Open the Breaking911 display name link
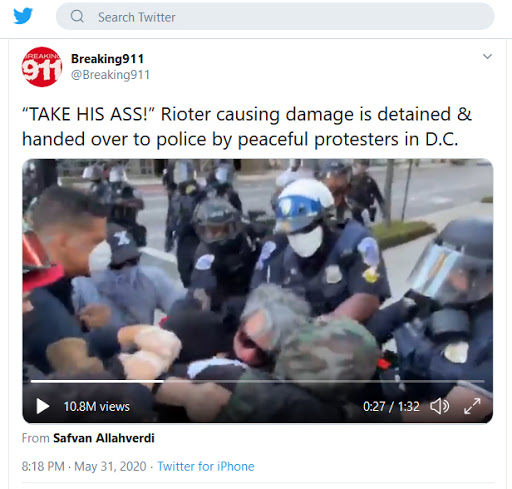 tap(107, 59)
